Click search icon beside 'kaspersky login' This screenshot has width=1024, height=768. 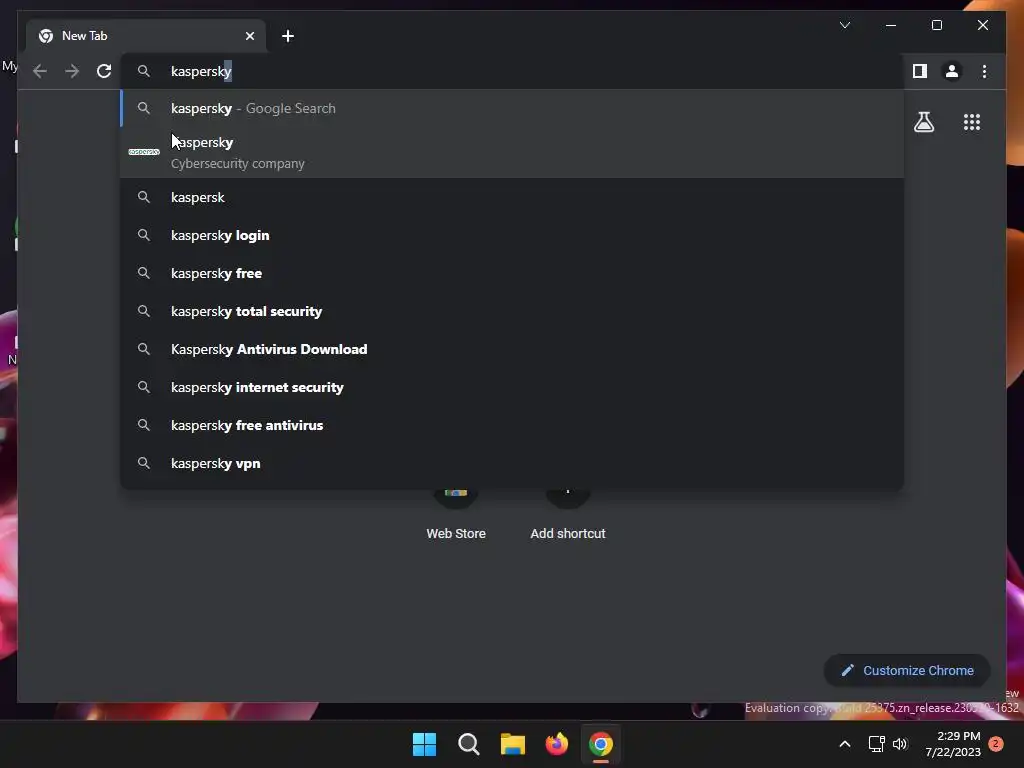pyautogui.click(x=144, y=235)
